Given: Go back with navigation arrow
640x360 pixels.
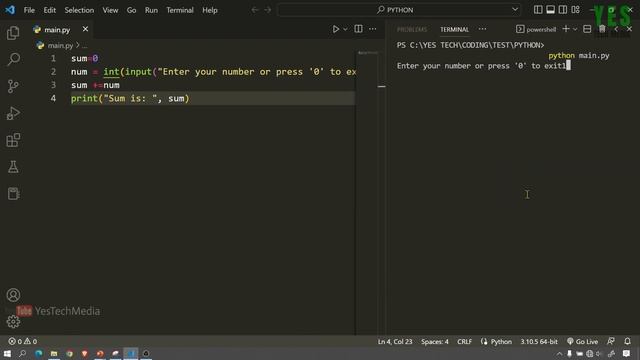Looking at the screenshot, I should coord(255,10).
